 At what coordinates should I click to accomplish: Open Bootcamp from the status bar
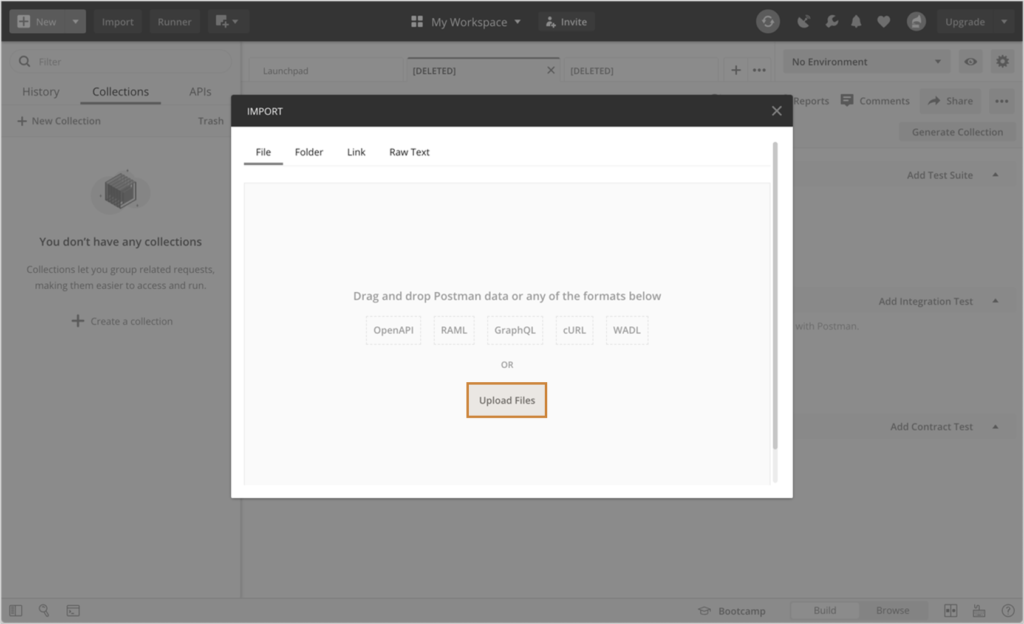point(732,611)
